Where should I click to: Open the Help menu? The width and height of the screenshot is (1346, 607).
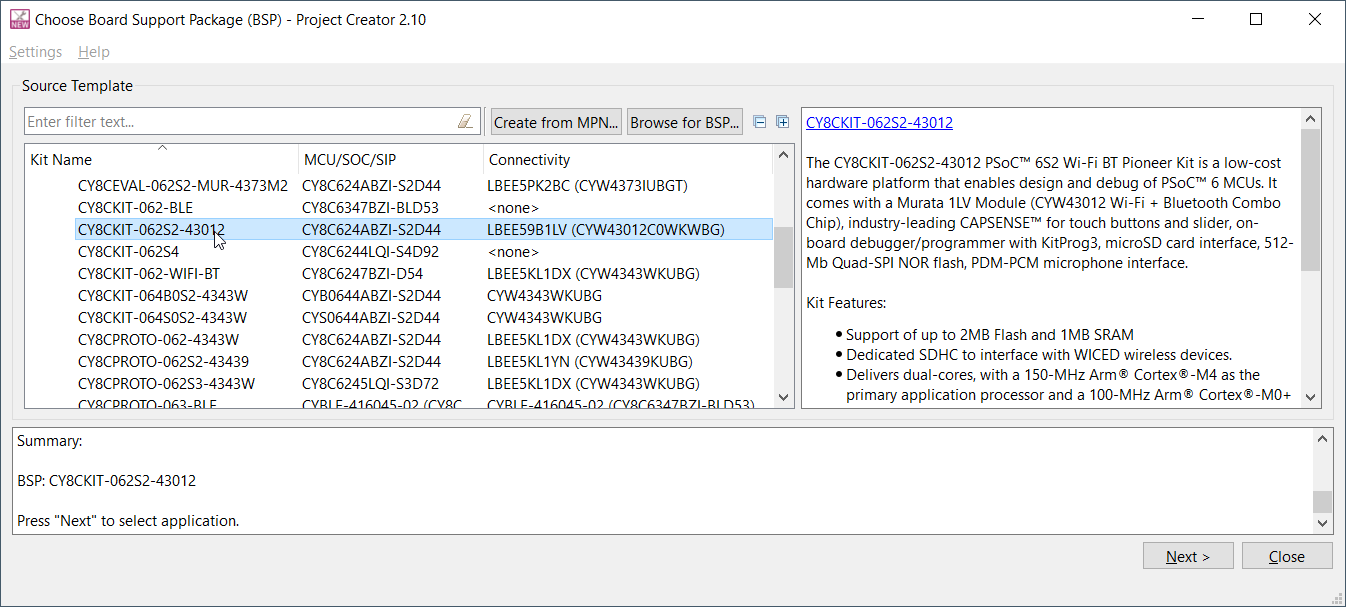click(94, 52)
